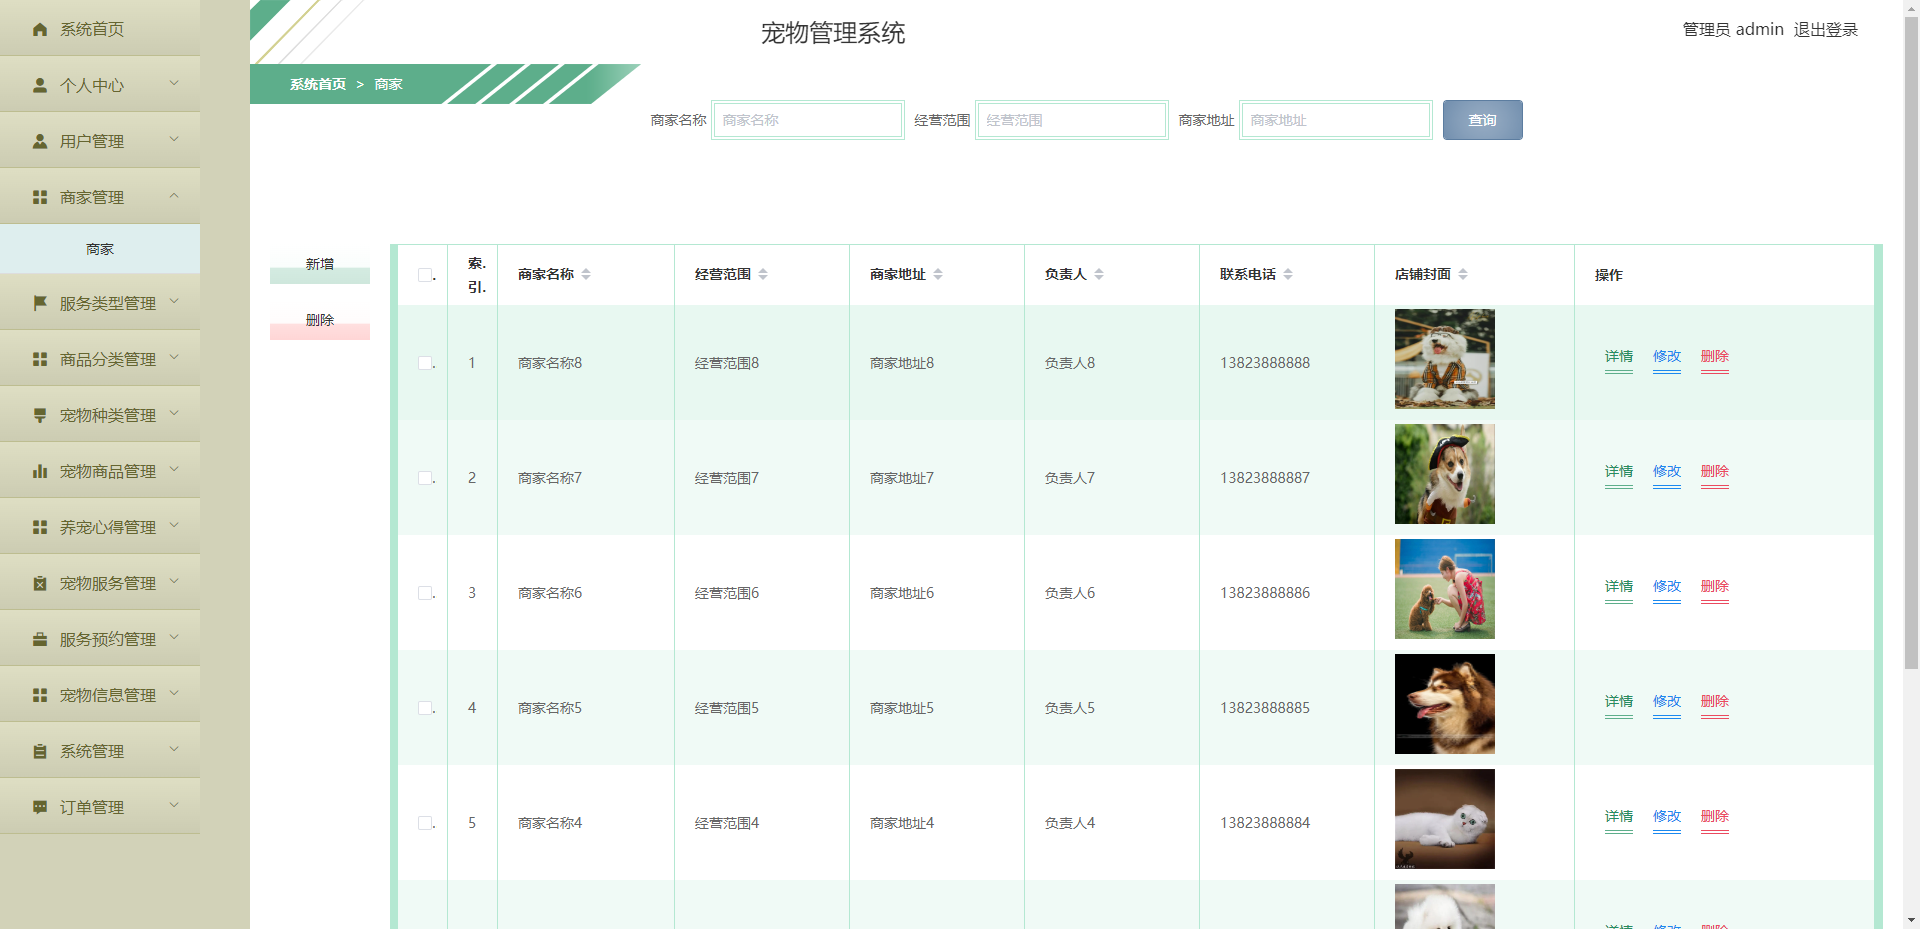This screenshot has width=1920, height=929.
Task: Expand the 服务类型管理 chevron
Action: pos(174,301)
